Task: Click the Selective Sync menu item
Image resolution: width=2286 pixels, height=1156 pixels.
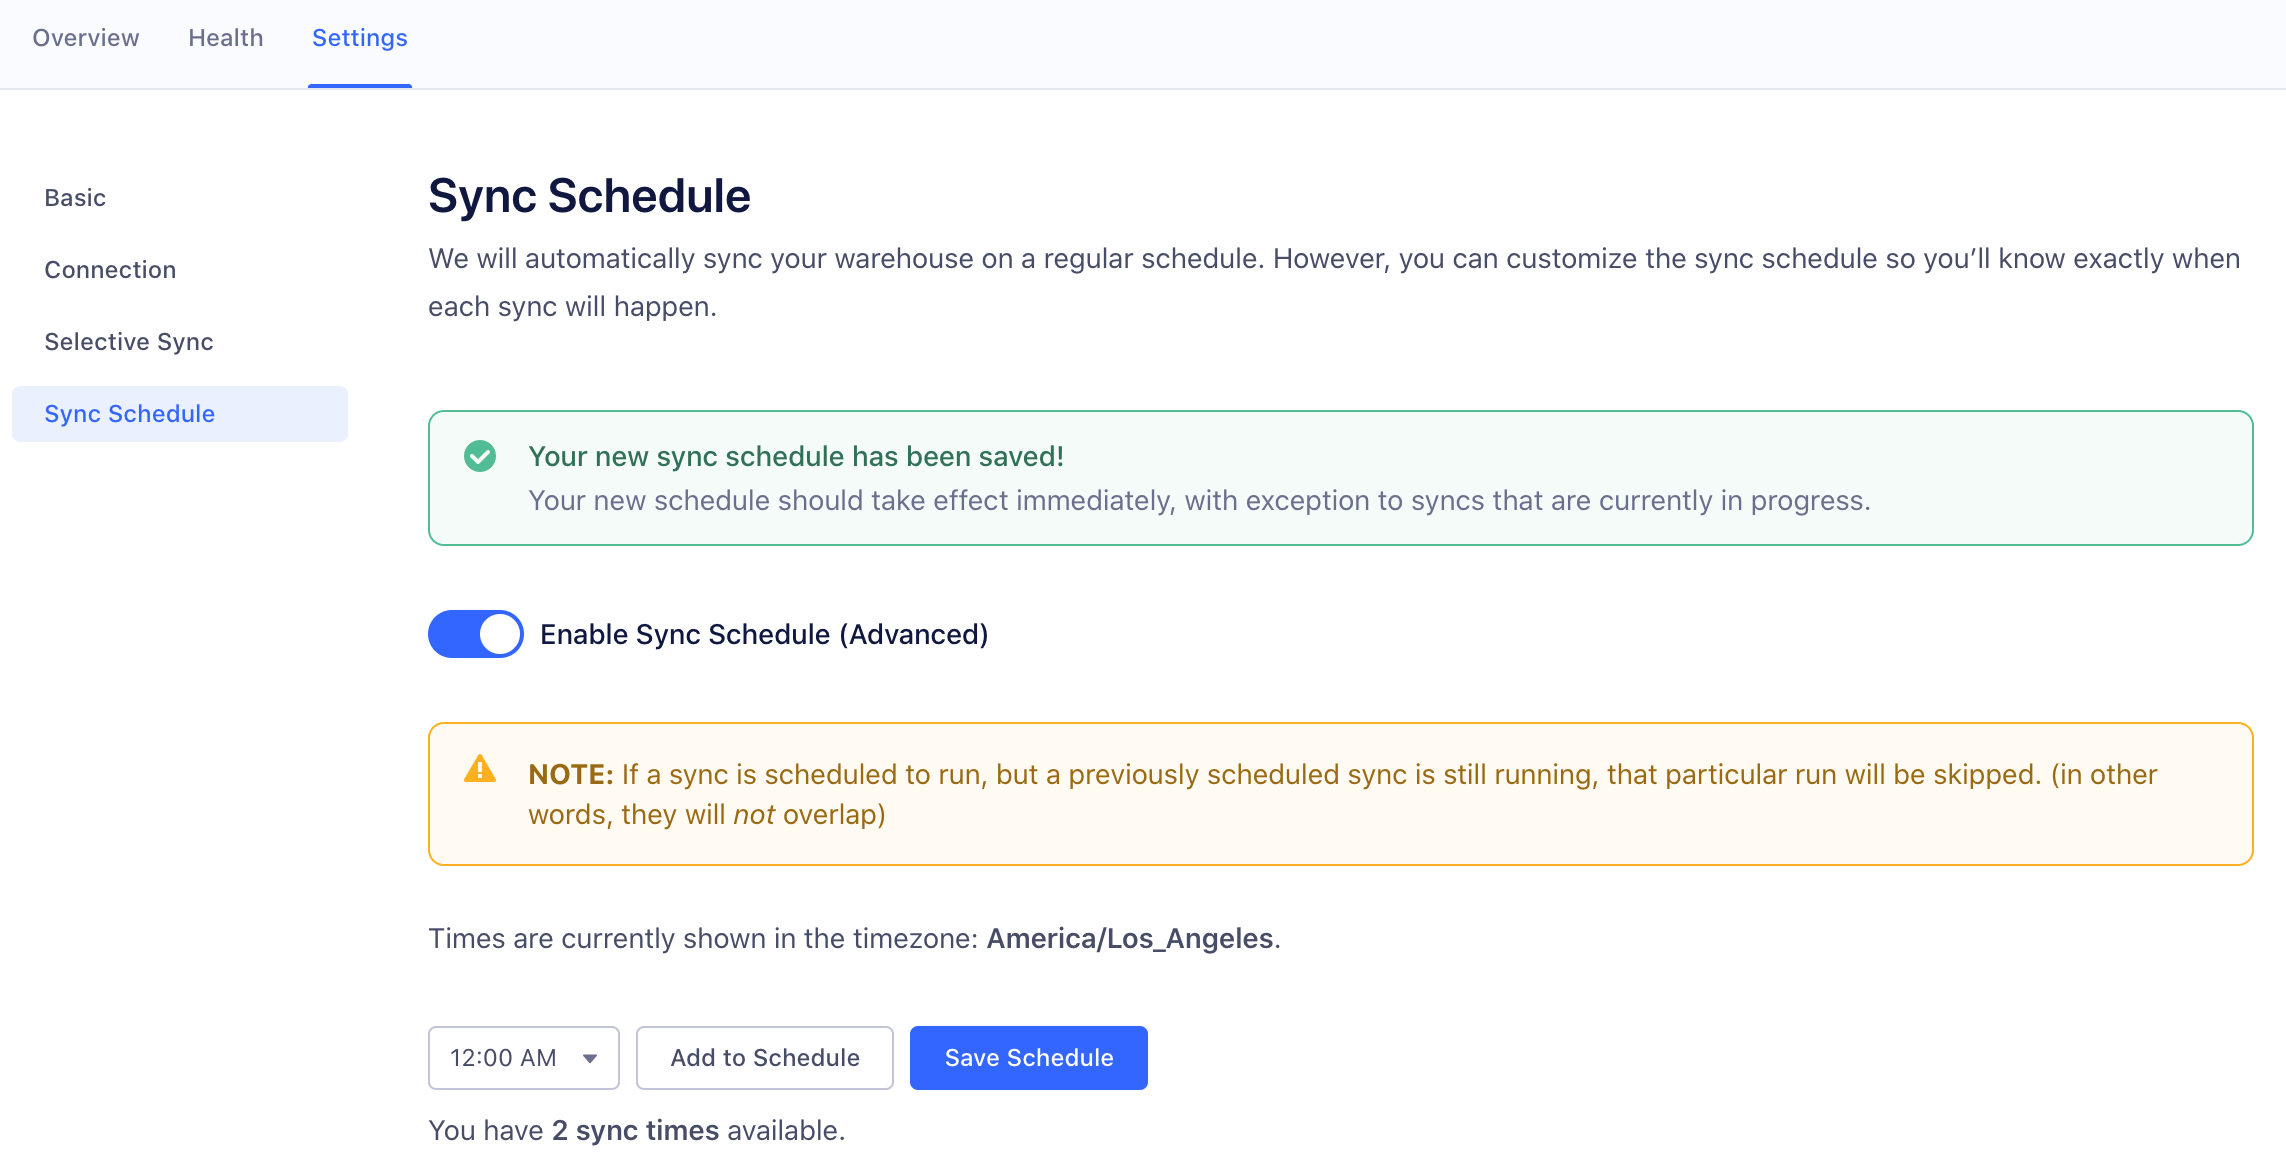Action: pyautogui.click(x=128, y=341)
